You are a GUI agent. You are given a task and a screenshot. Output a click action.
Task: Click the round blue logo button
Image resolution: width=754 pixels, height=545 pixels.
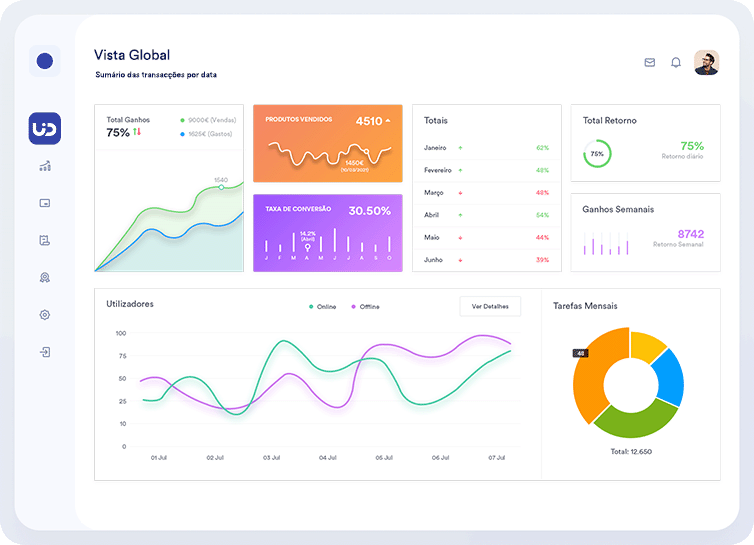tap(45, 61)
